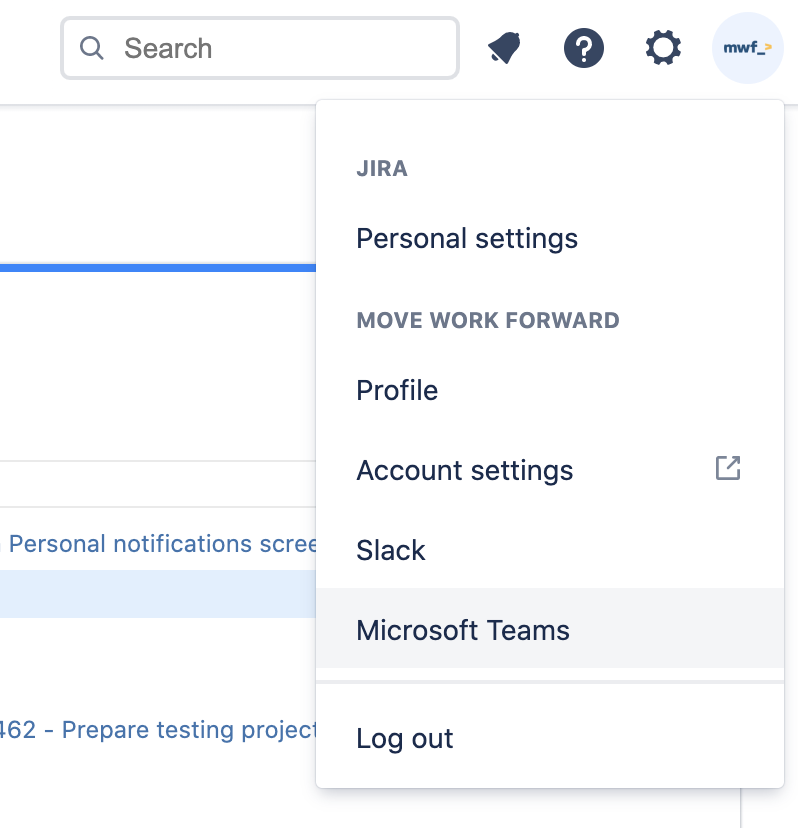Click the notifications bell icon
Screen dimensions: 798x828
click(505, 48)
